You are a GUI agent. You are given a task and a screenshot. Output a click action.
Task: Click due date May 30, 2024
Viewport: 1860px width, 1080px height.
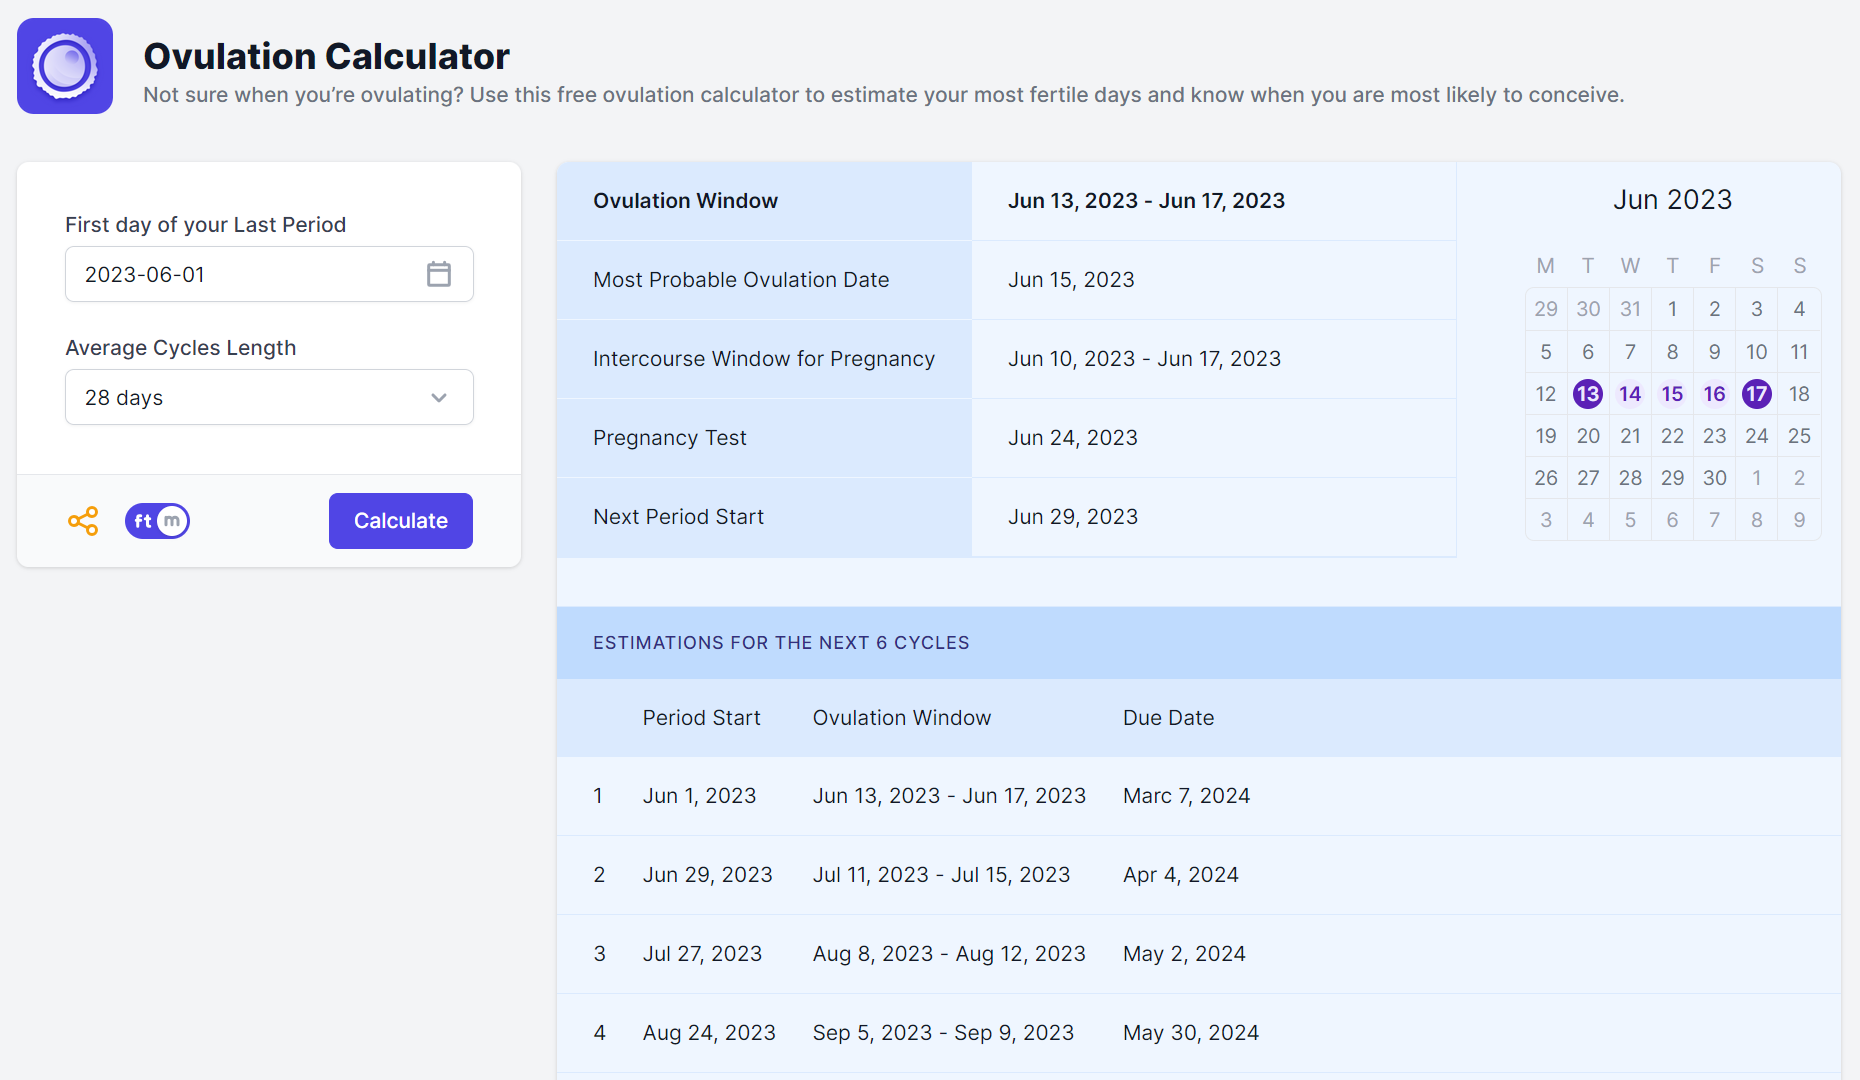click(1191, 1033)
